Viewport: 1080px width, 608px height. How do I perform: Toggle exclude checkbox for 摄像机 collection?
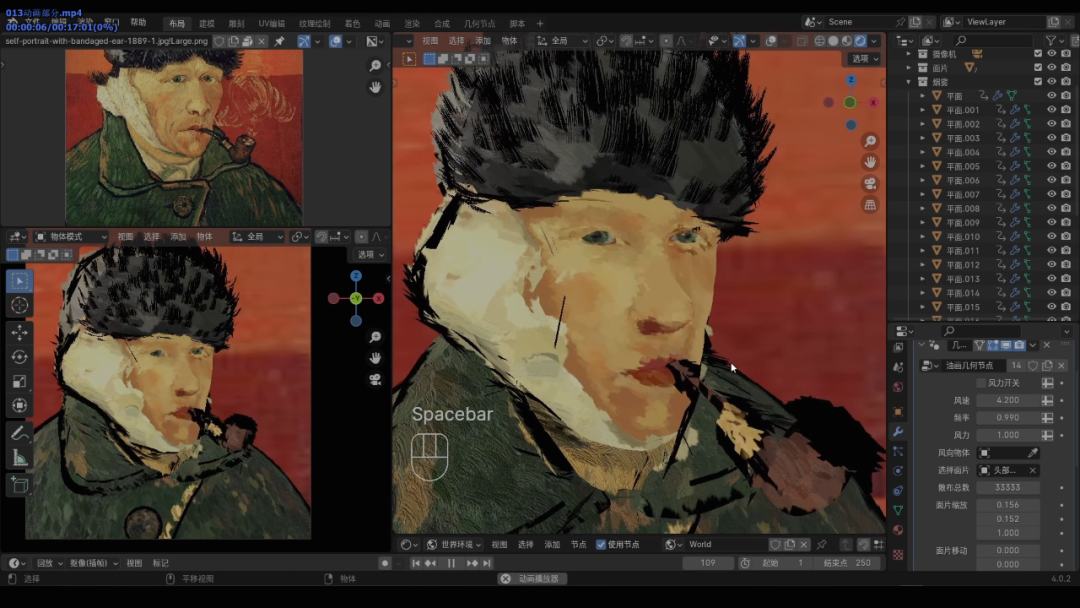tap(1038, 54)
